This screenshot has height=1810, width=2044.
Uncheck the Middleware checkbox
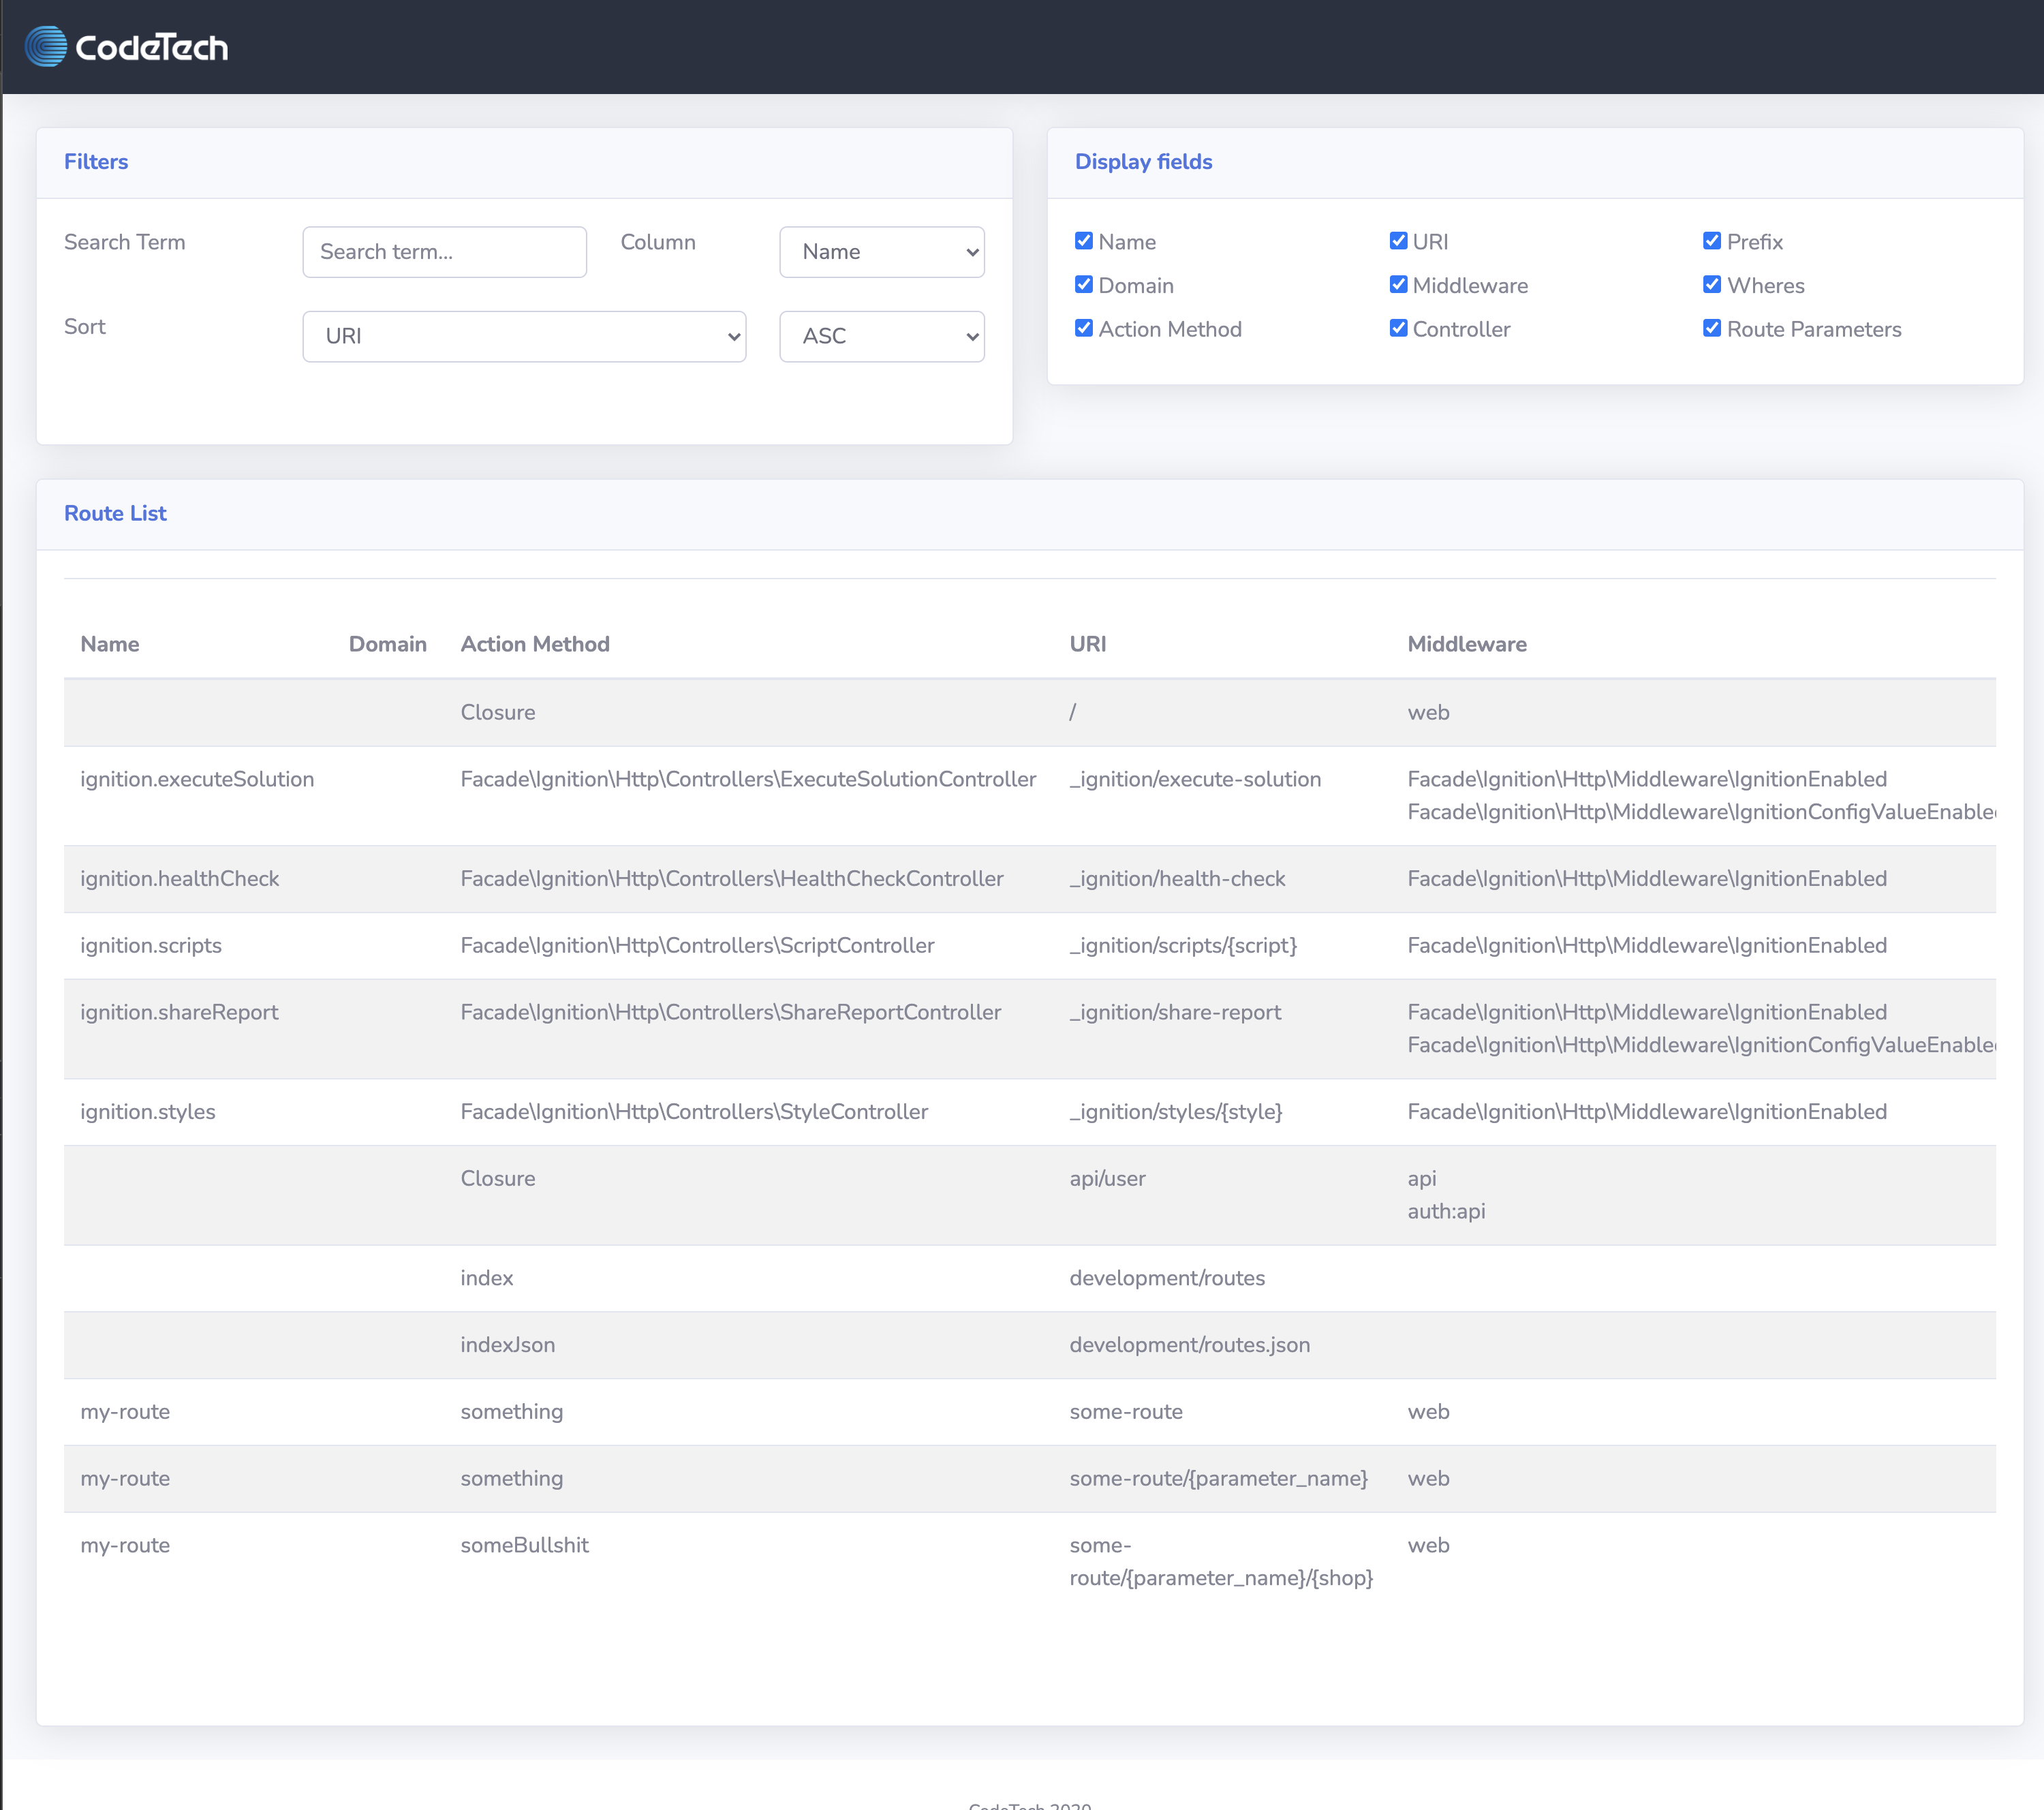(1398, 285)
